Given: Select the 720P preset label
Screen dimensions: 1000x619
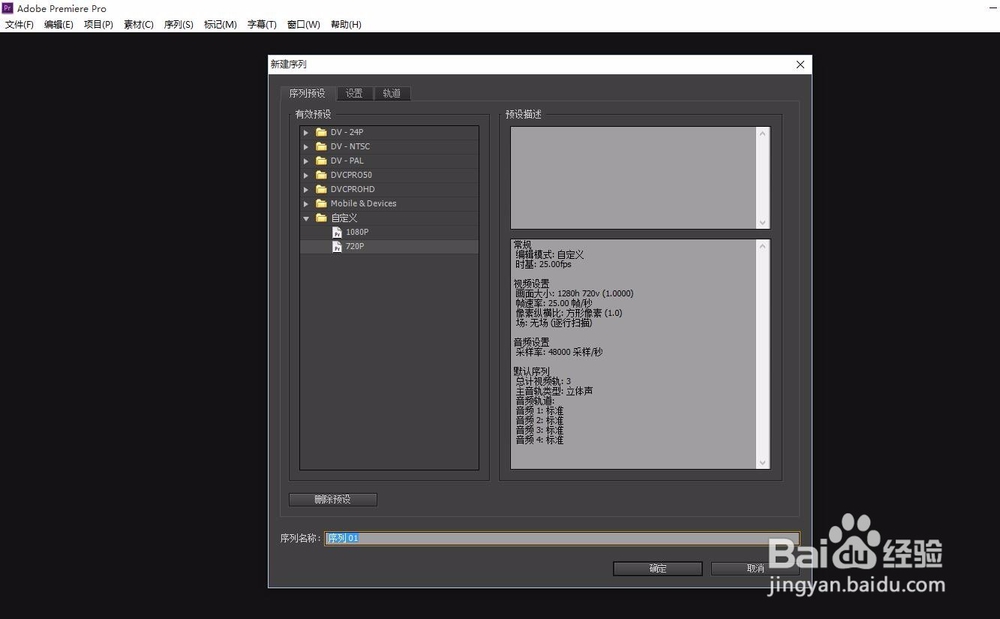Looking at the screenshot, I should point(355,246).
